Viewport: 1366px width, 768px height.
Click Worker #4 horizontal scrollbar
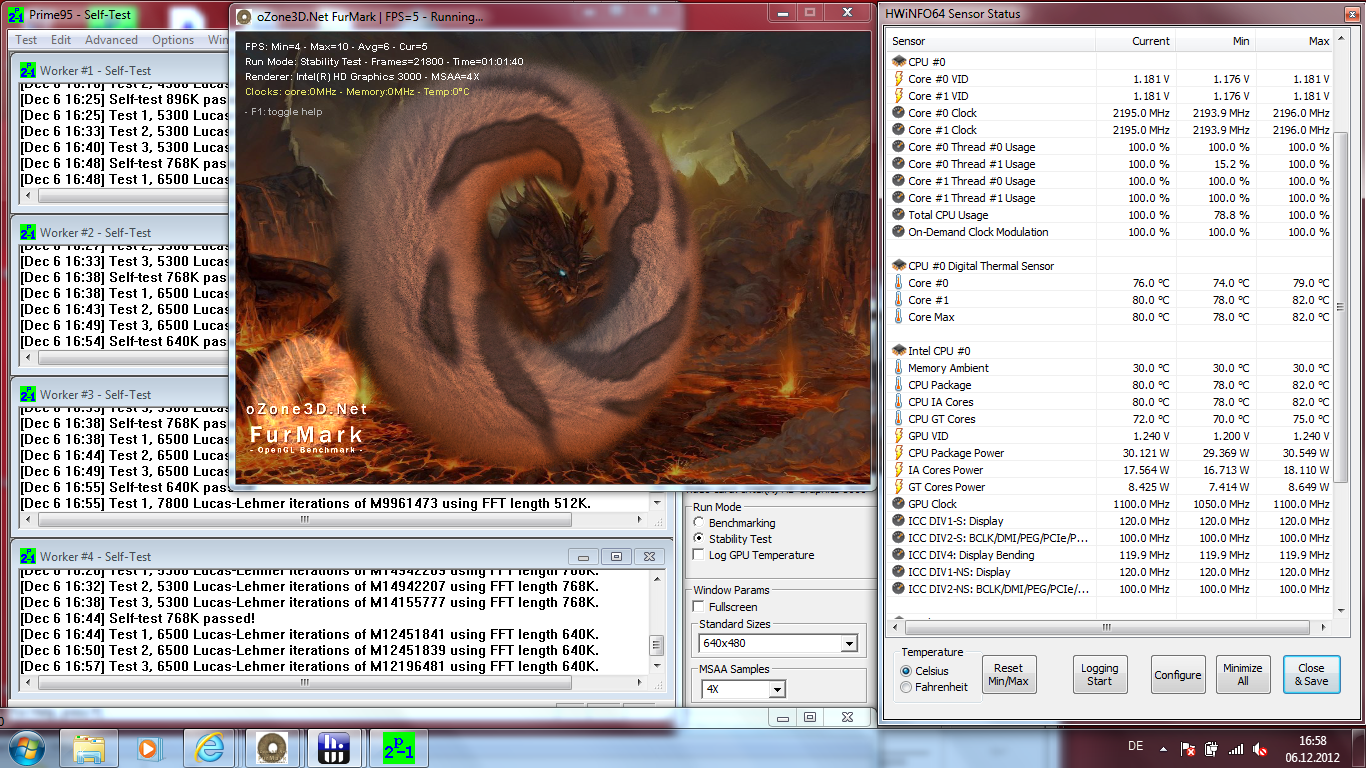coord(334,682)
